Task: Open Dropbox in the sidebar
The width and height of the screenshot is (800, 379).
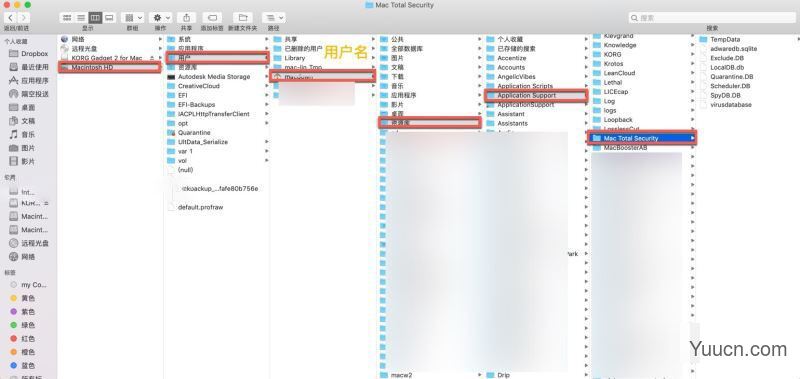Action: 29,54
